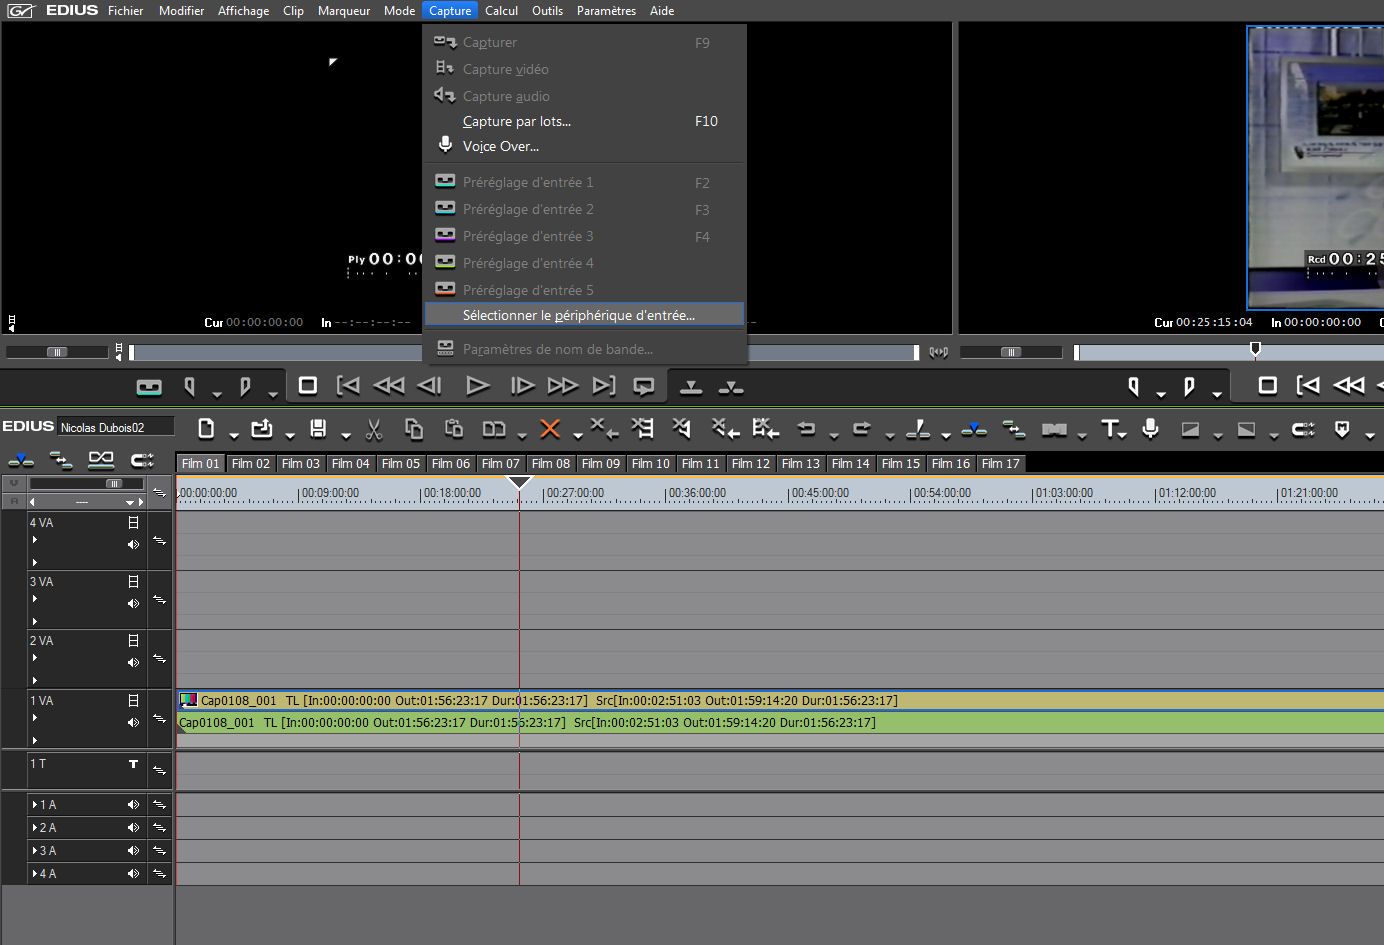Click the Replace Clip icon
This screenshot has height=945, width=1384.
[494, 429]
